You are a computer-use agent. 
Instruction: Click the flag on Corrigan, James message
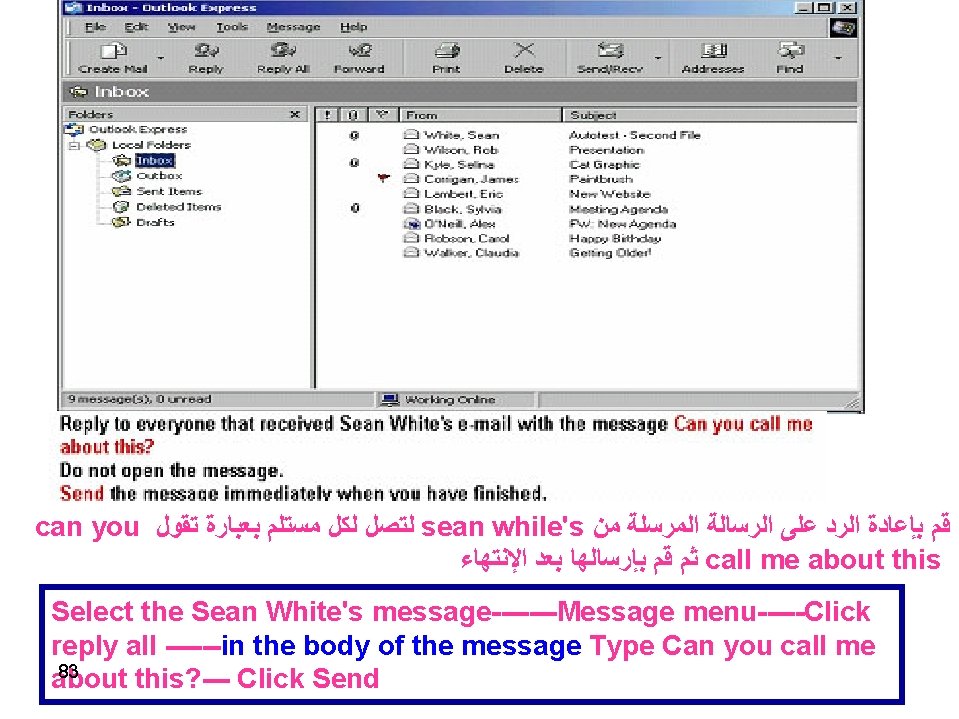tap(383, 179)
